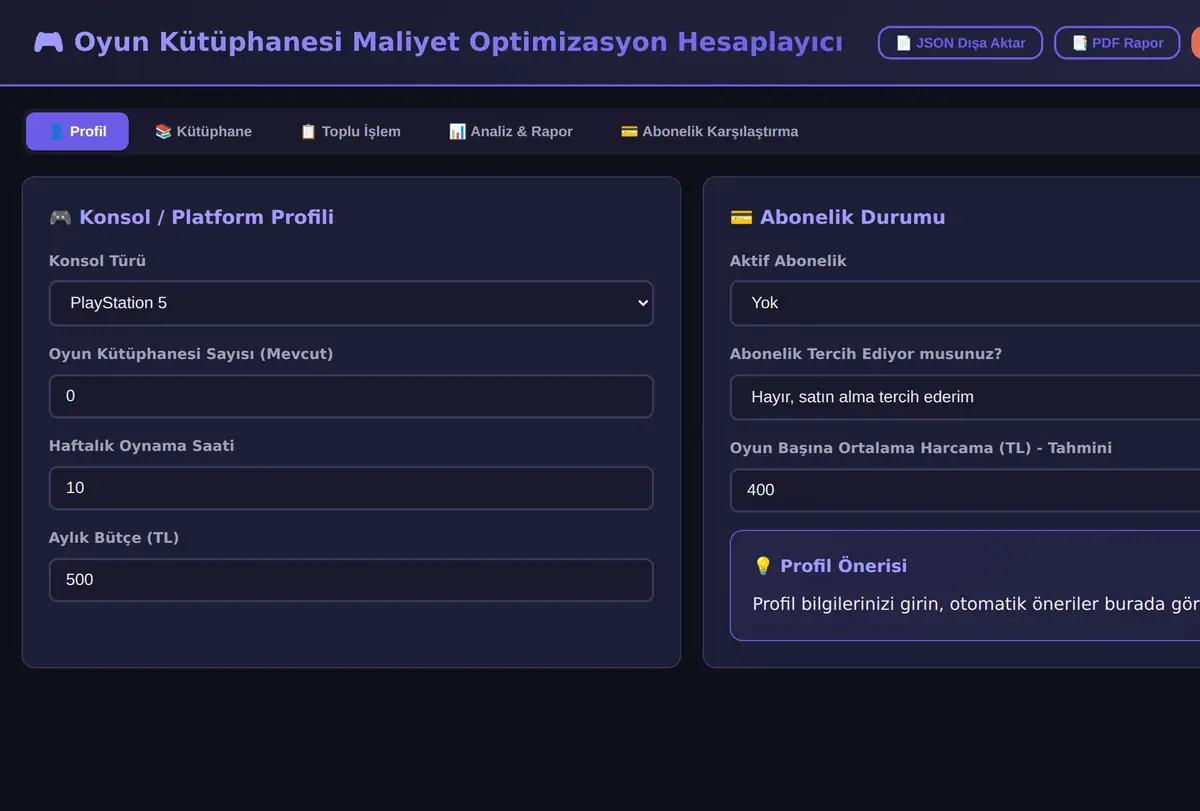Generate the PDF Rapor

point(1117,43)
